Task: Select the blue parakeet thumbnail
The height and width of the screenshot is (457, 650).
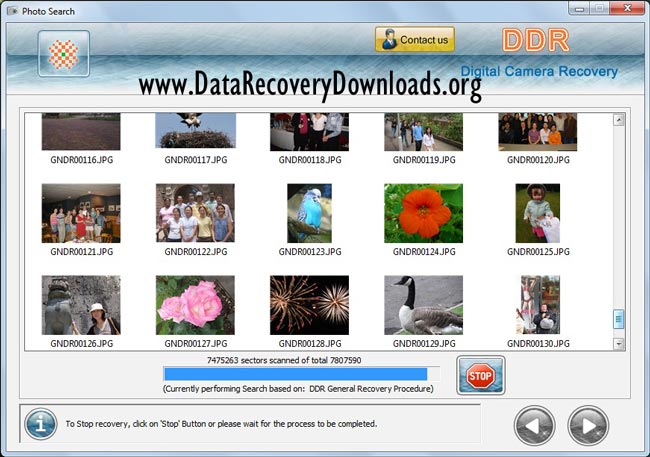Action: [309, 213]
